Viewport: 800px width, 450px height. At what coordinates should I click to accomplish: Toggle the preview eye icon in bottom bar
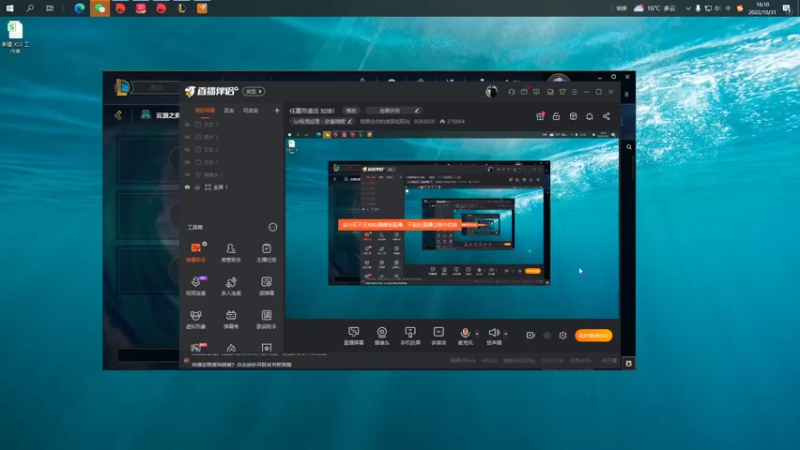(x=547, y=335)
